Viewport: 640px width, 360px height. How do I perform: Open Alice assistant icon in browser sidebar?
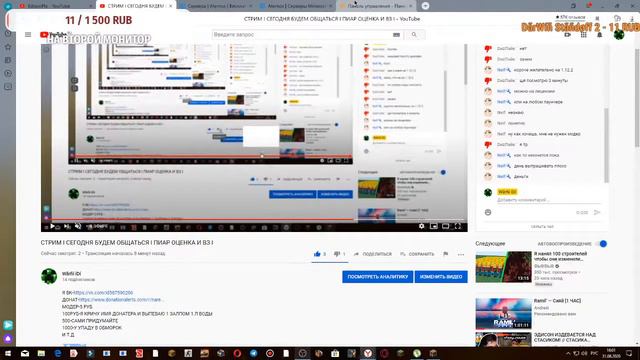(x=8, y=339)
